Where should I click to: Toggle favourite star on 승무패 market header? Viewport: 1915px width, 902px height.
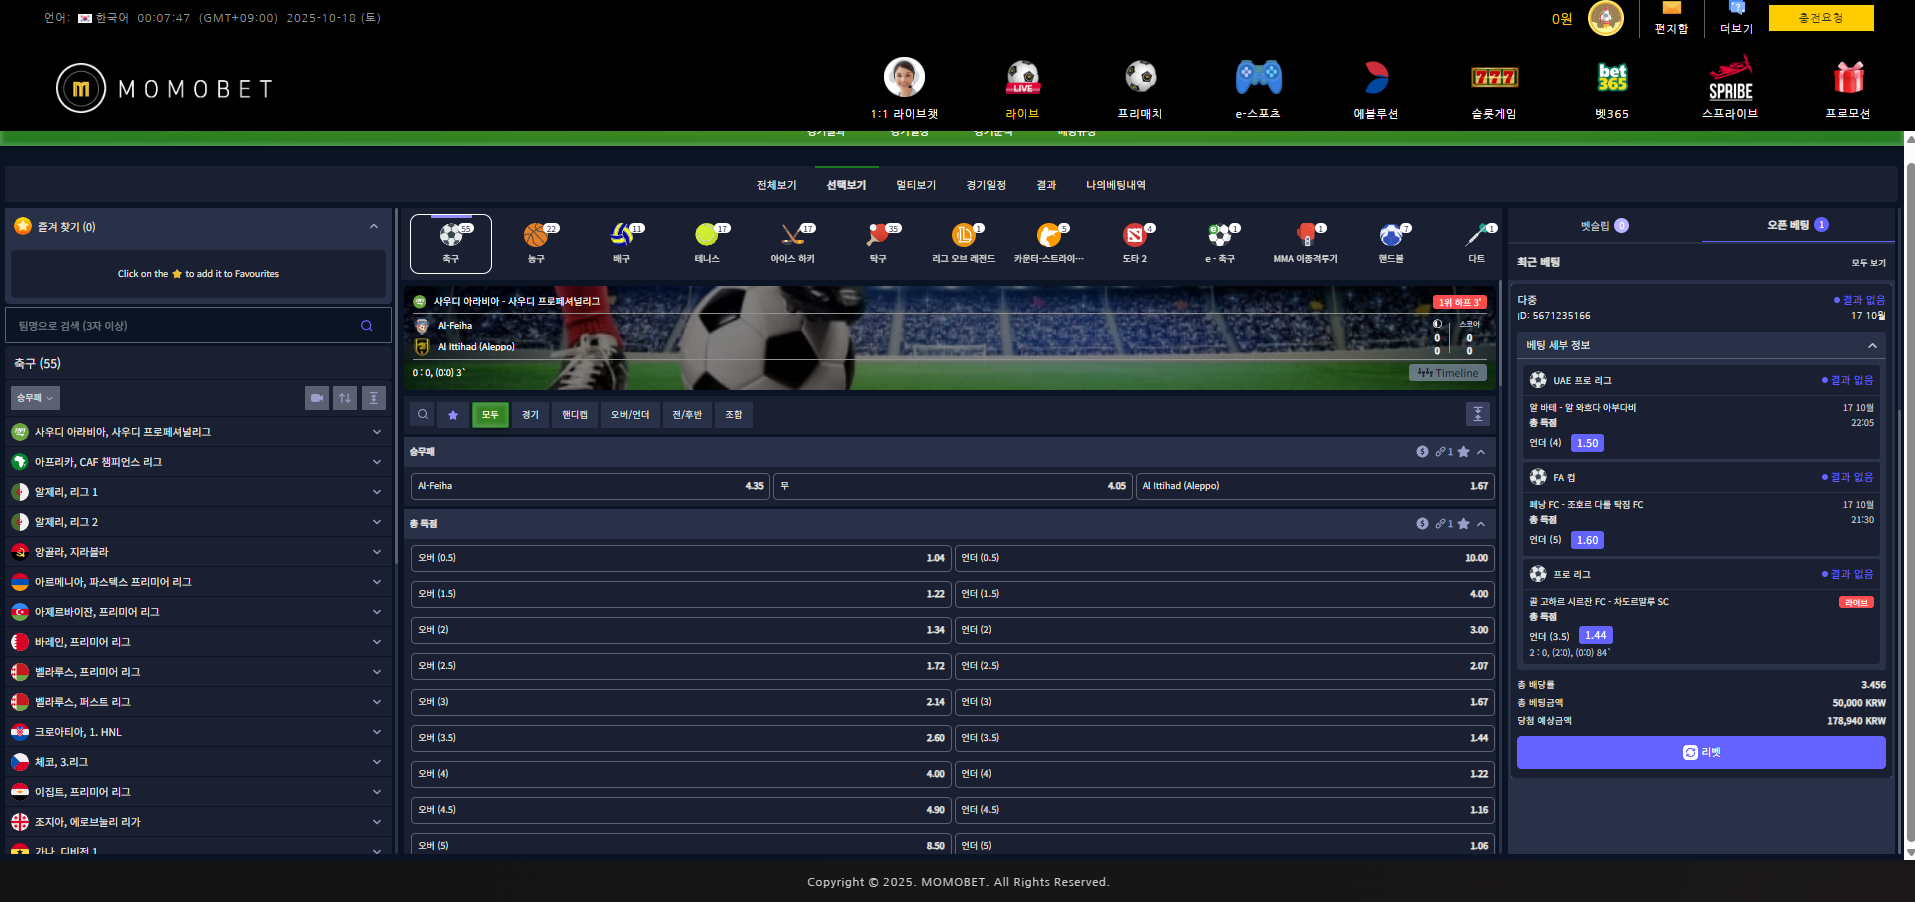1463,452
